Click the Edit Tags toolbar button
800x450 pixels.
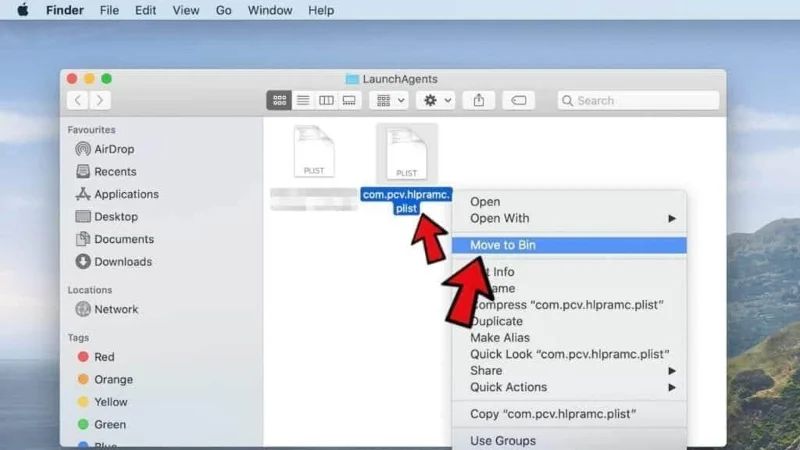[x=518, y=101]
